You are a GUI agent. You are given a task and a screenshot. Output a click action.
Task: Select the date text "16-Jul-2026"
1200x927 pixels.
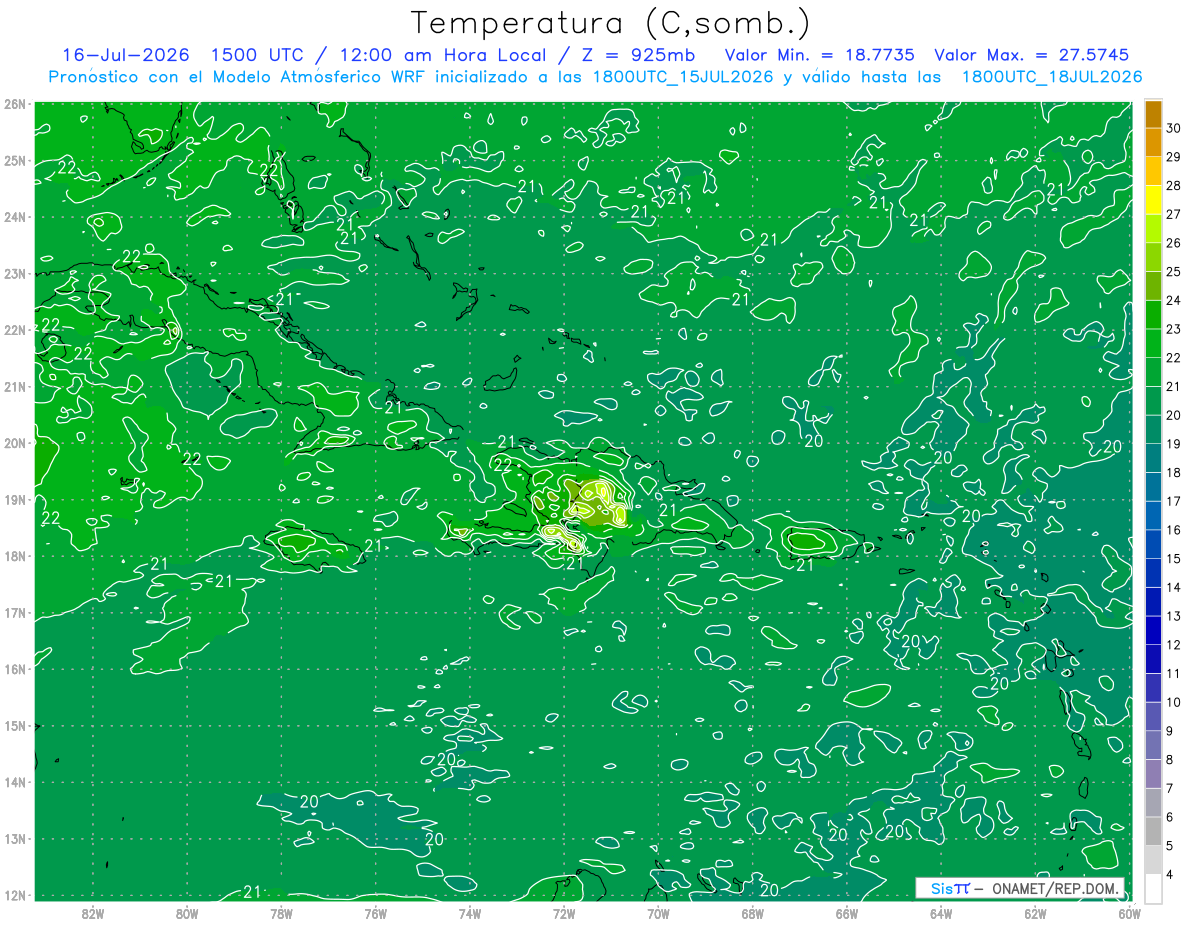tap(126, 55)
